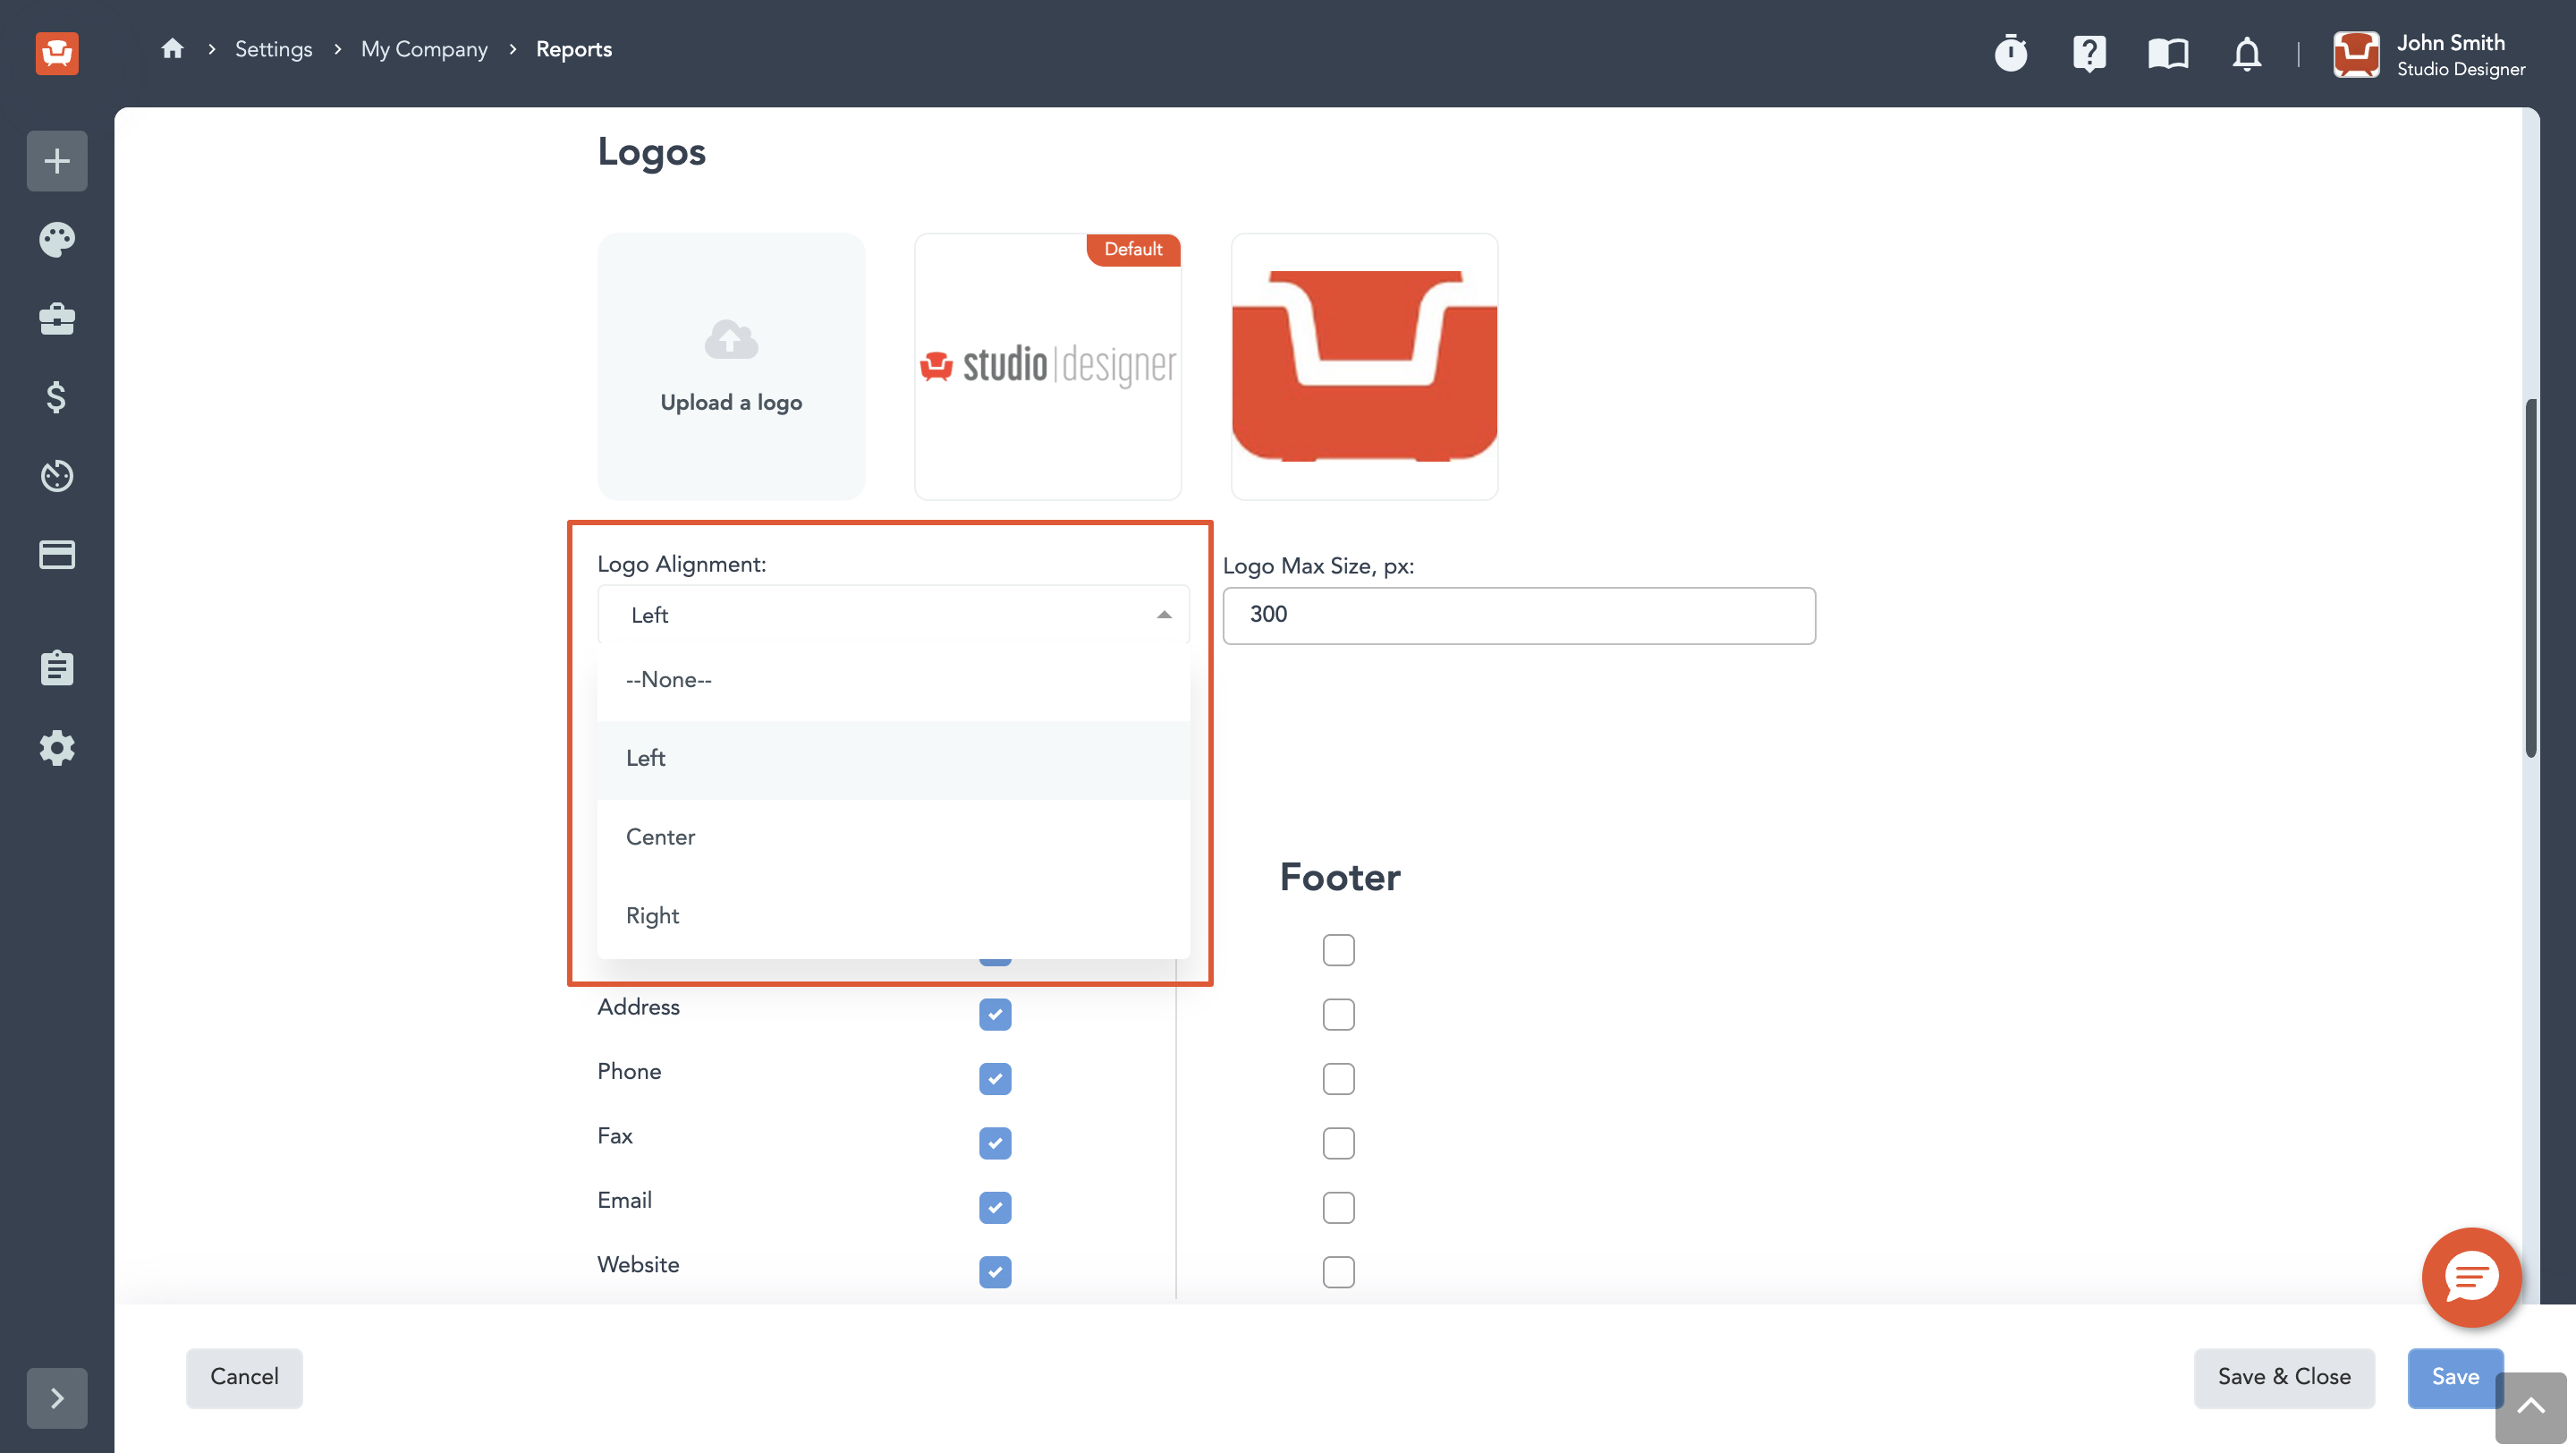Open the John Smith user menu

(2430, 55)
